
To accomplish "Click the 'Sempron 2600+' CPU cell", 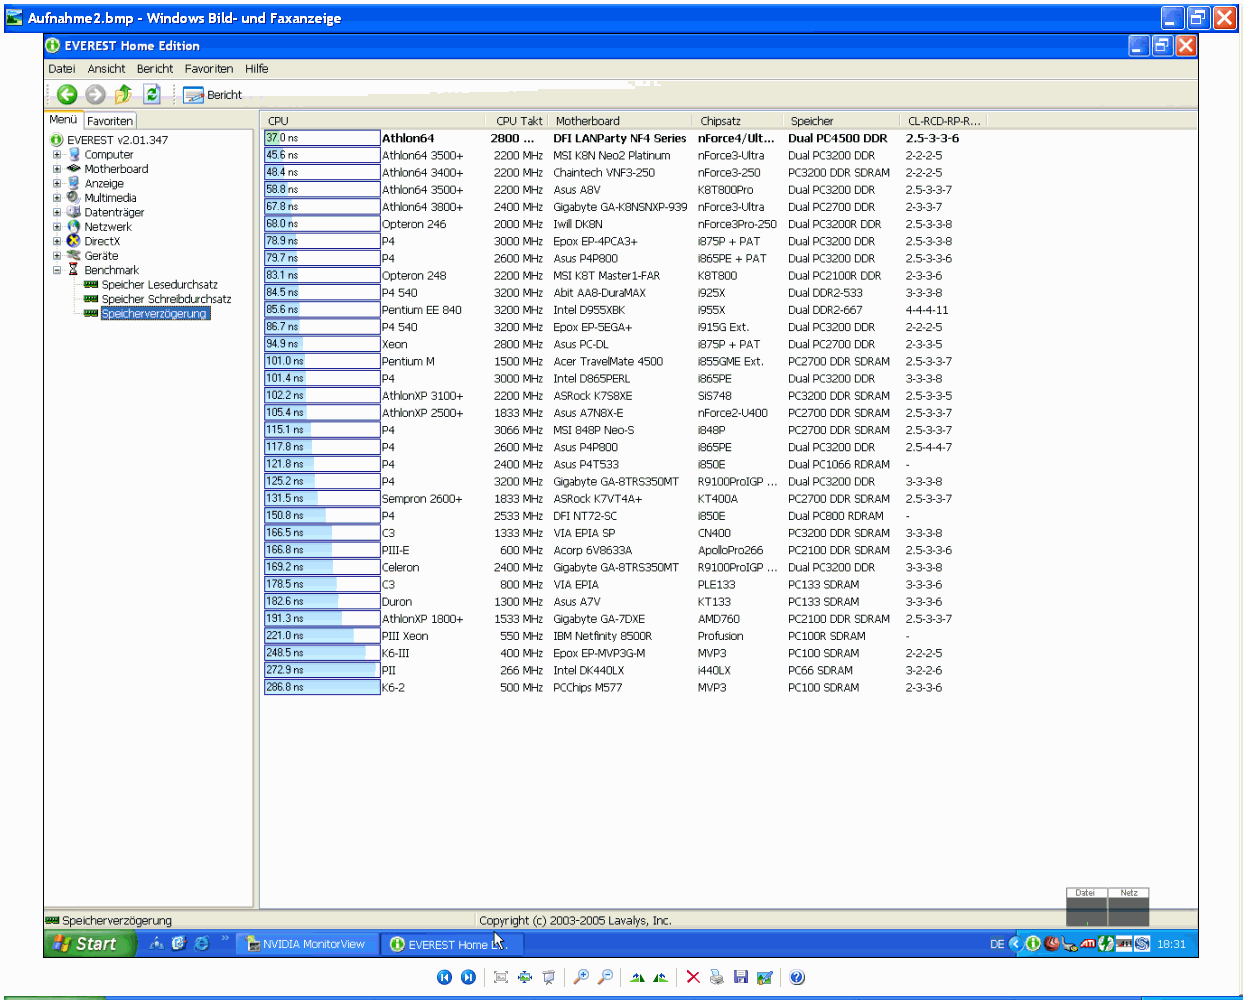I will (x=422, y=499).
